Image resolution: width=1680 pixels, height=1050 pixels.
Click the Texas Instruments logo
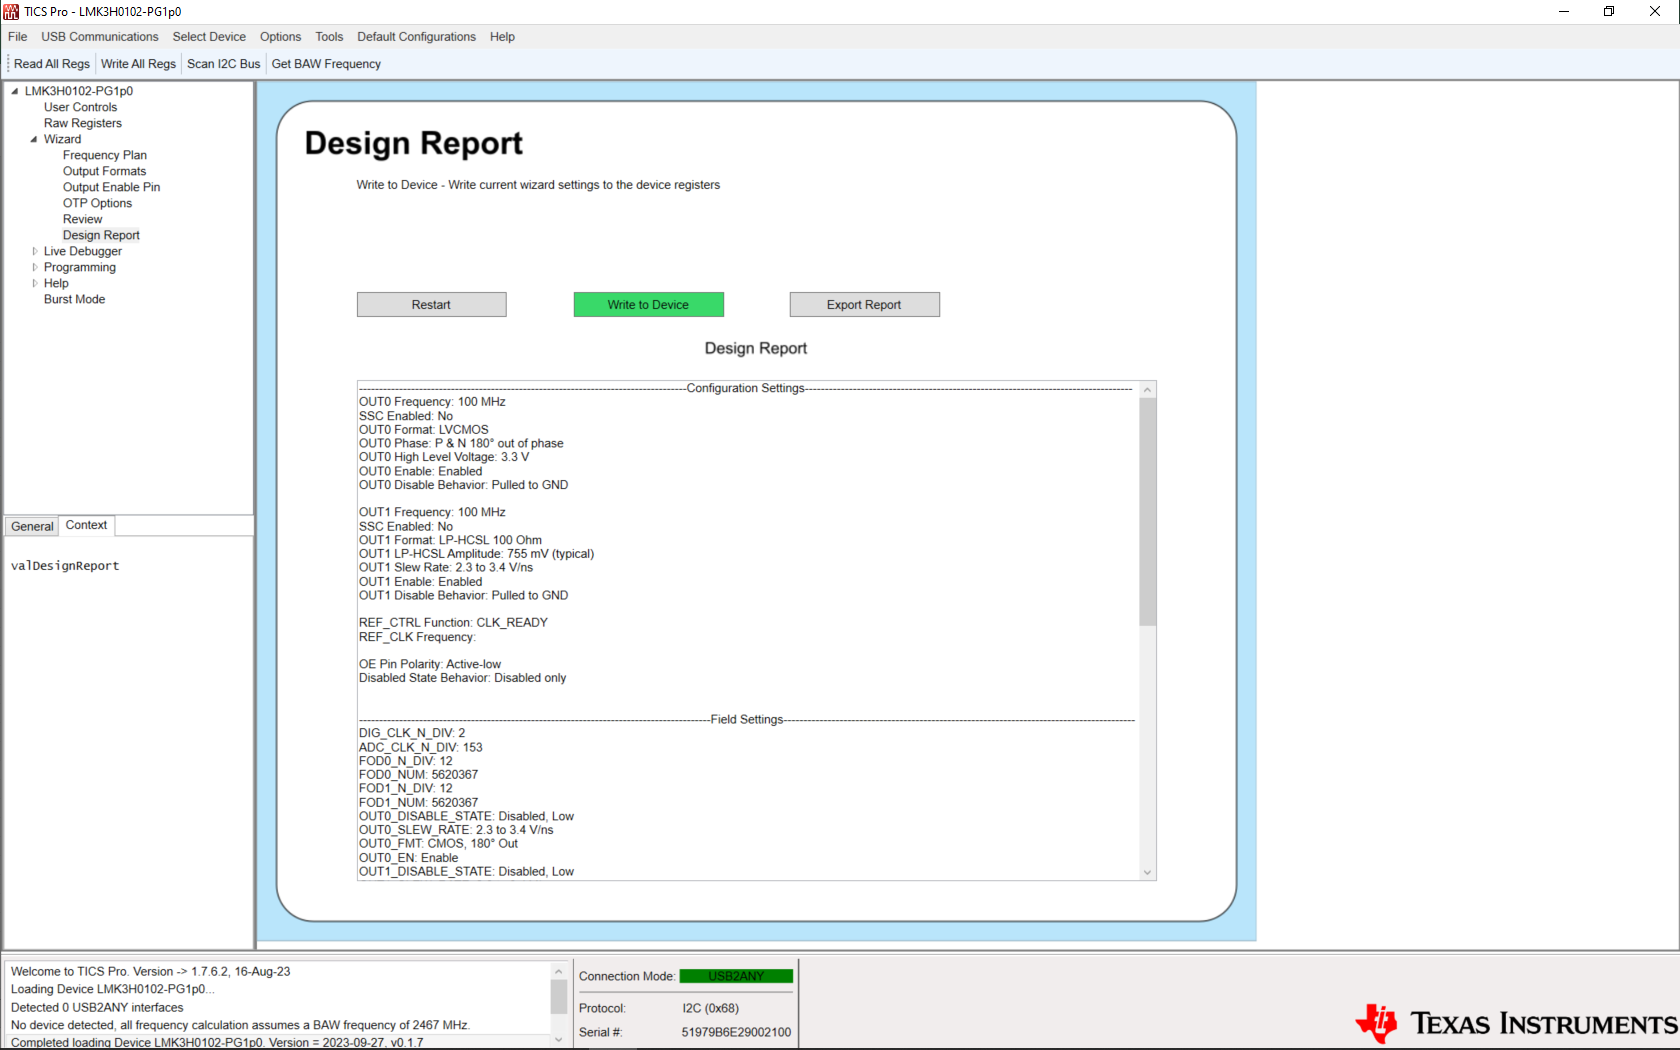1516,1023
